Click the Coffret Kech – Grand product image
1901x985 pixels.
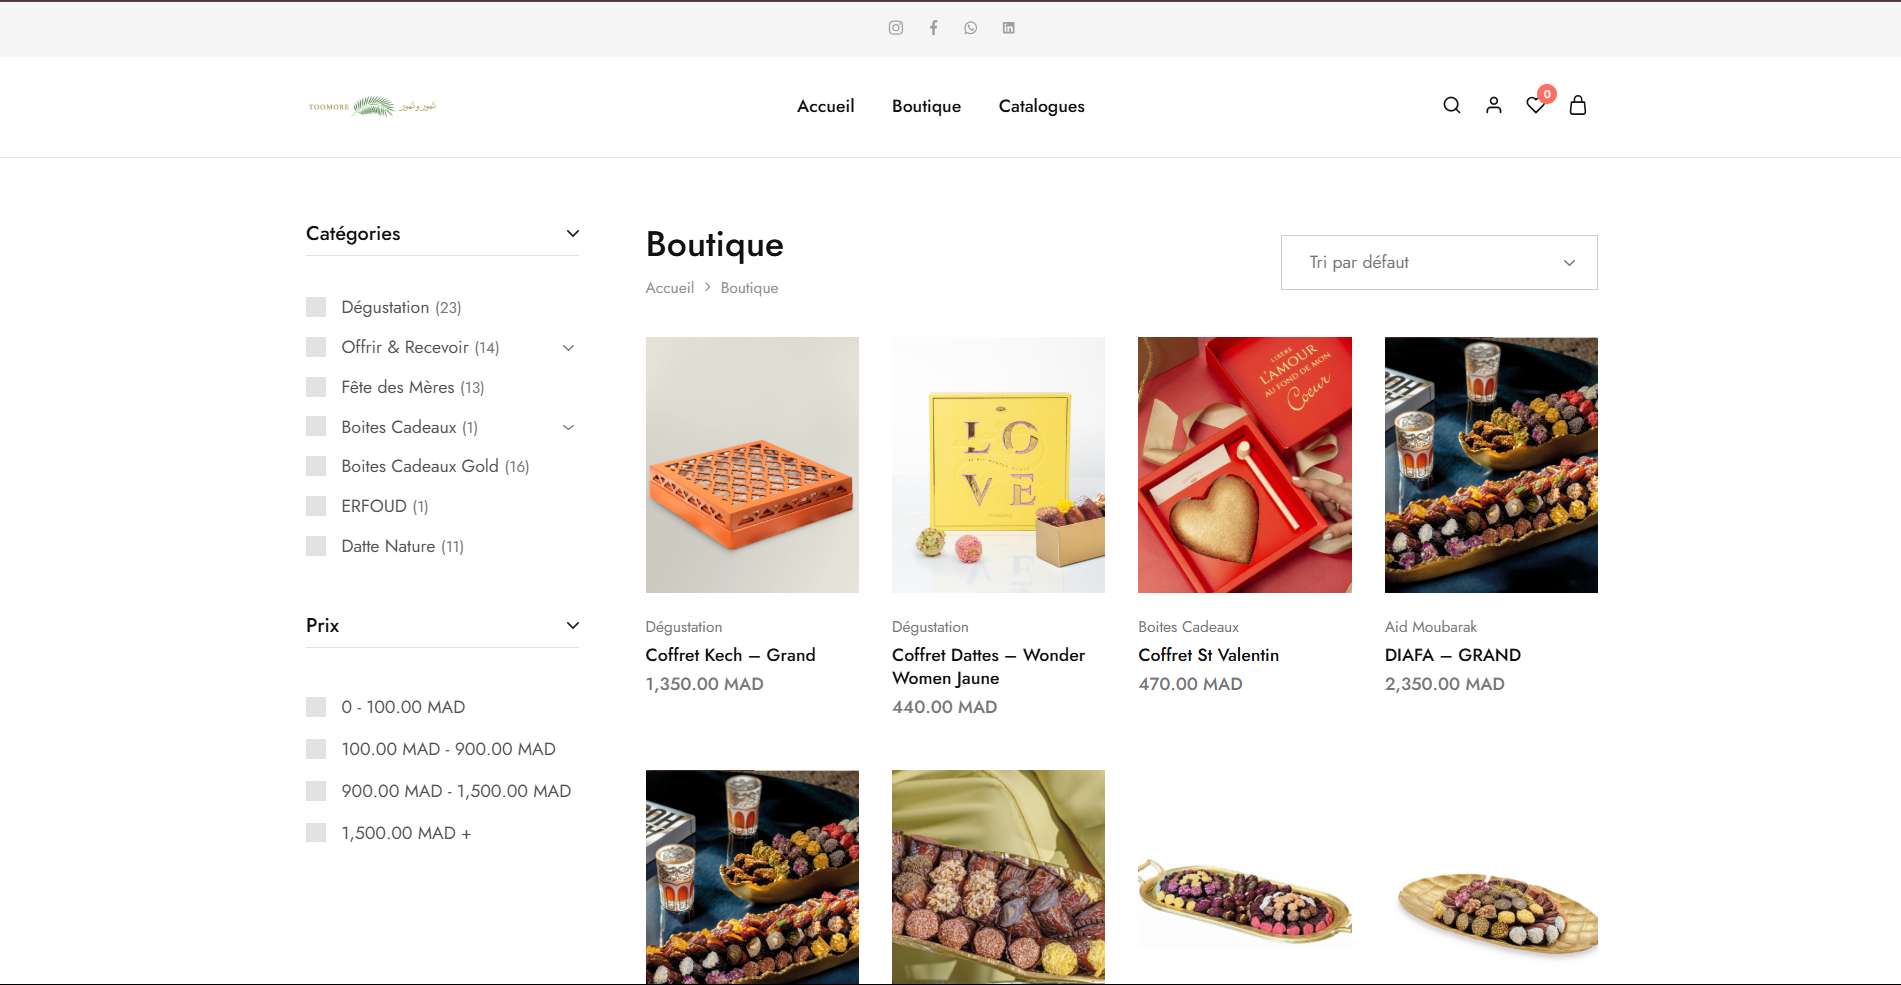[x=752, y=465]
